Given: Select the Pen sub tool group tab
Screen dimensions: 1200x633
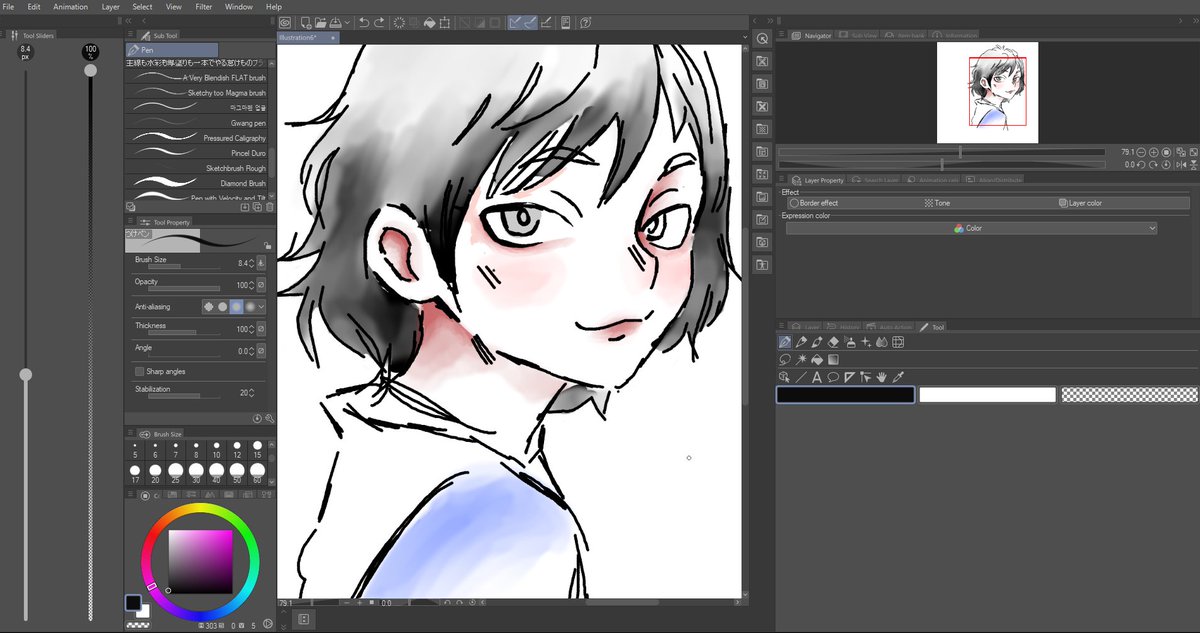Looking at the screenshot, I should [x=172, y=49].
